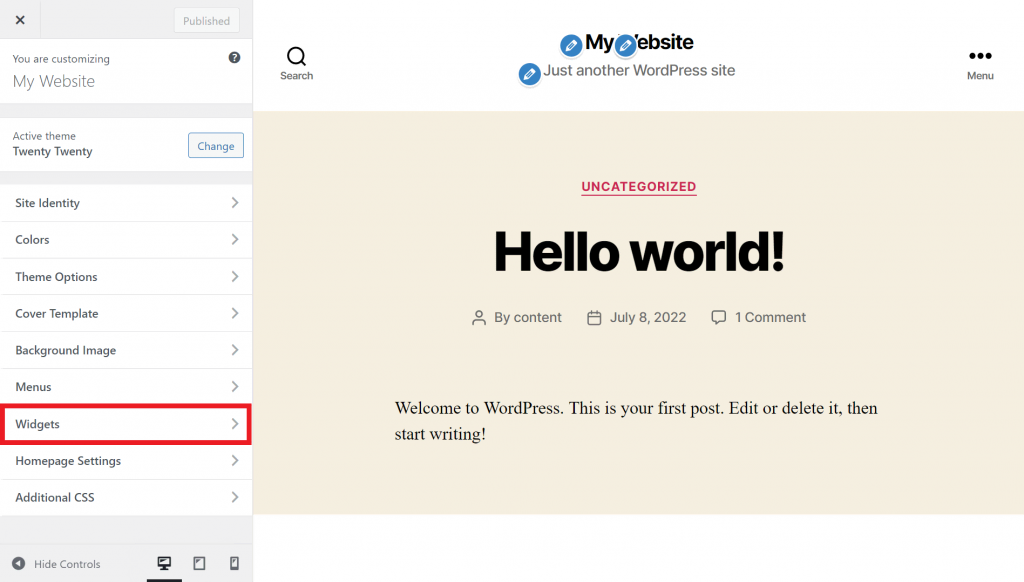Viewport: 1024px width, 582px height.
Task: Click the Hello world! post title
Action: tap(638, 251)
